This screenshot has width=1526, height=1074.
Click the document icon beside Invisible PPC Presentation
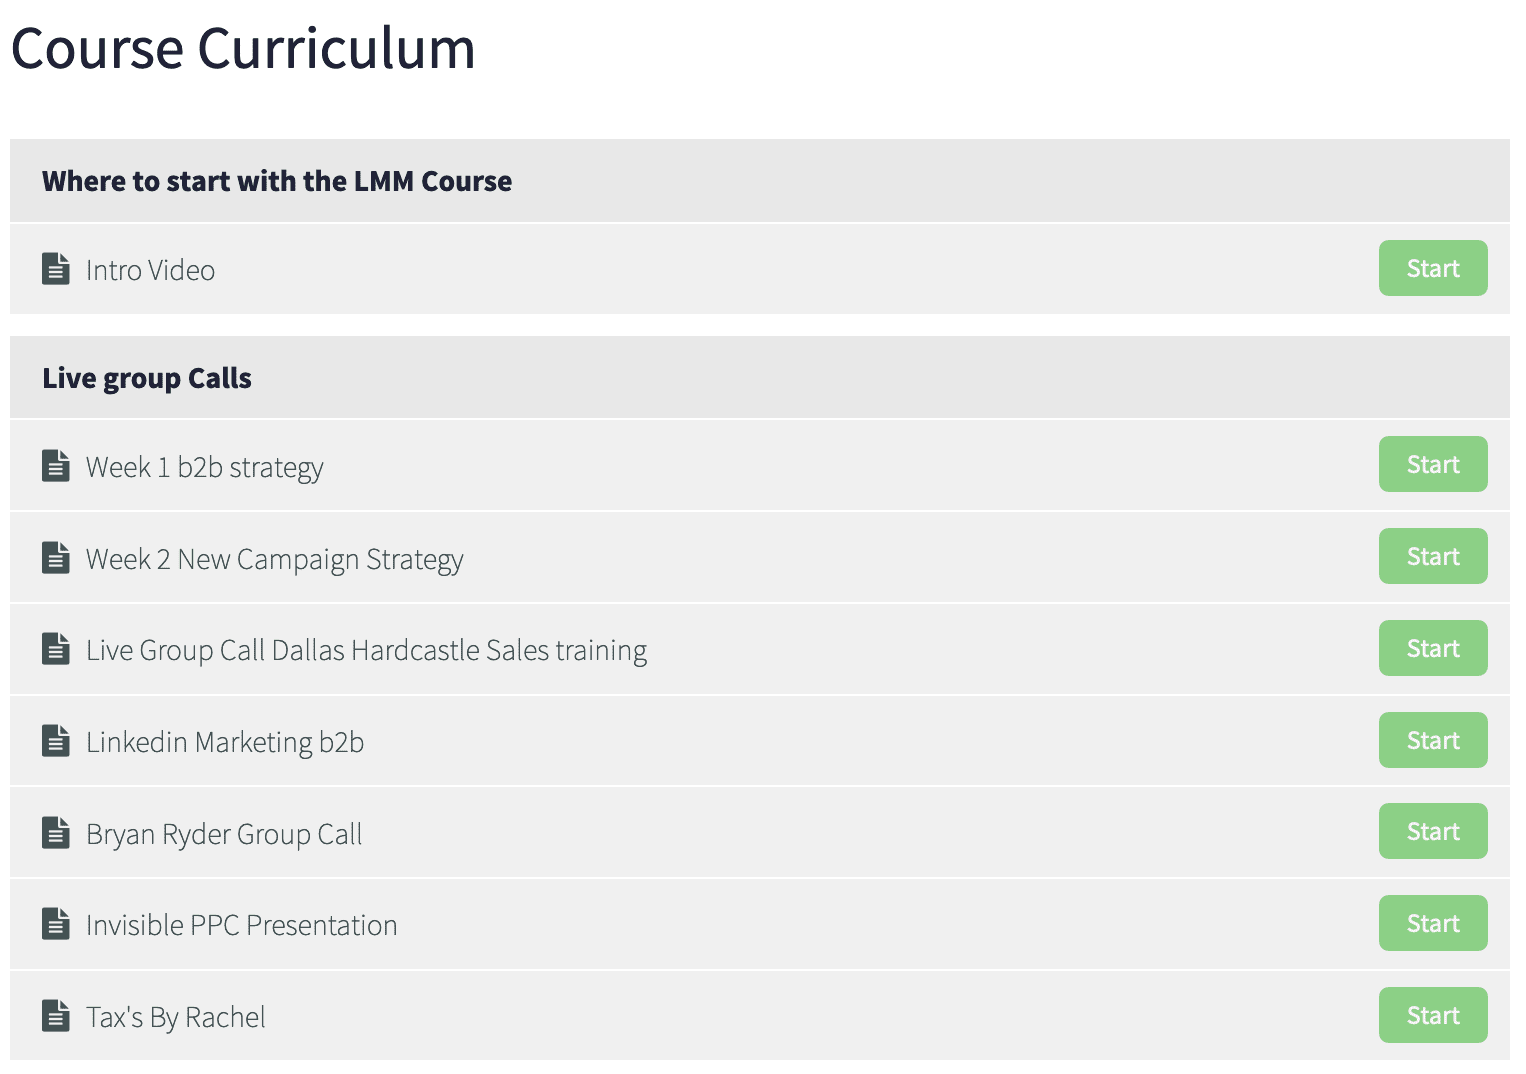pyautogui.click(x=56, y=924)
